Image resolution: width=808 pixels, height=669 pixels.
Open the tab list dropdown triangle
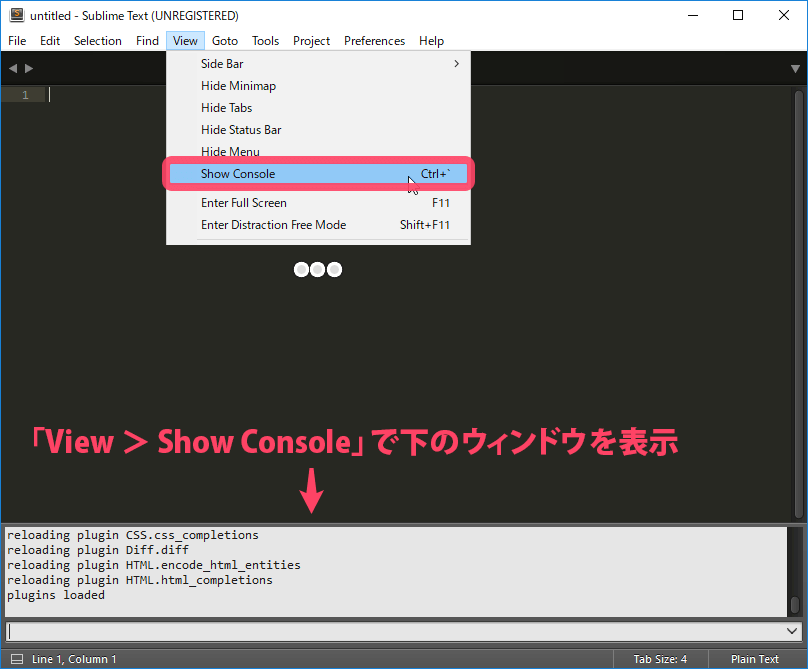(x=795, y=69)
